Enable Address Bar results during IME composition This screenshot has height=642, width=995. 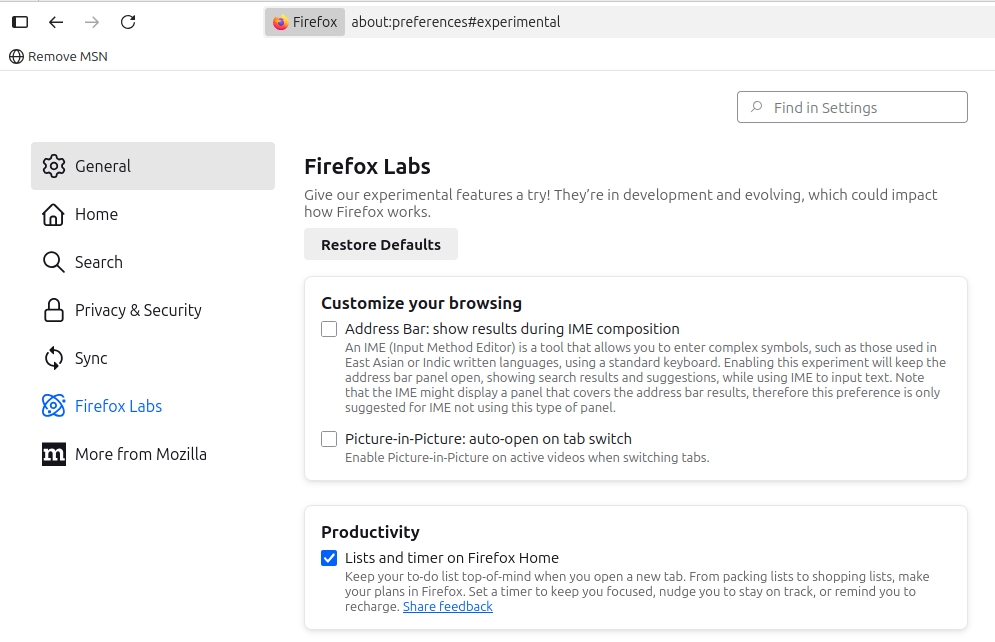tap(329, 328)
